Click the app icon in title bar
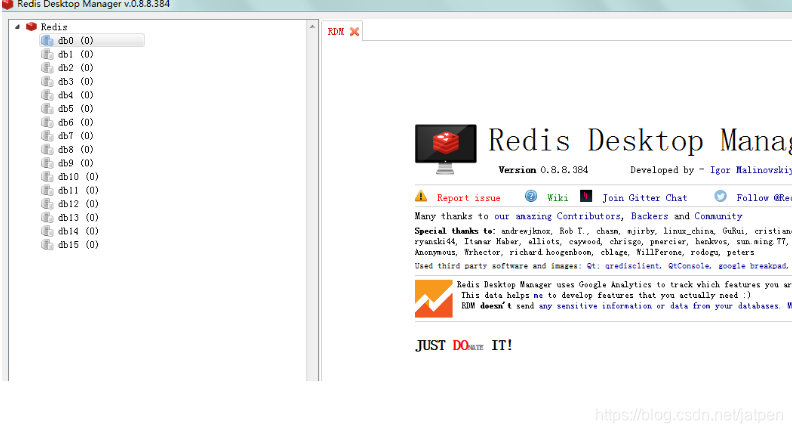Viewport: 792px width, 433px height. tap(8, 5)
